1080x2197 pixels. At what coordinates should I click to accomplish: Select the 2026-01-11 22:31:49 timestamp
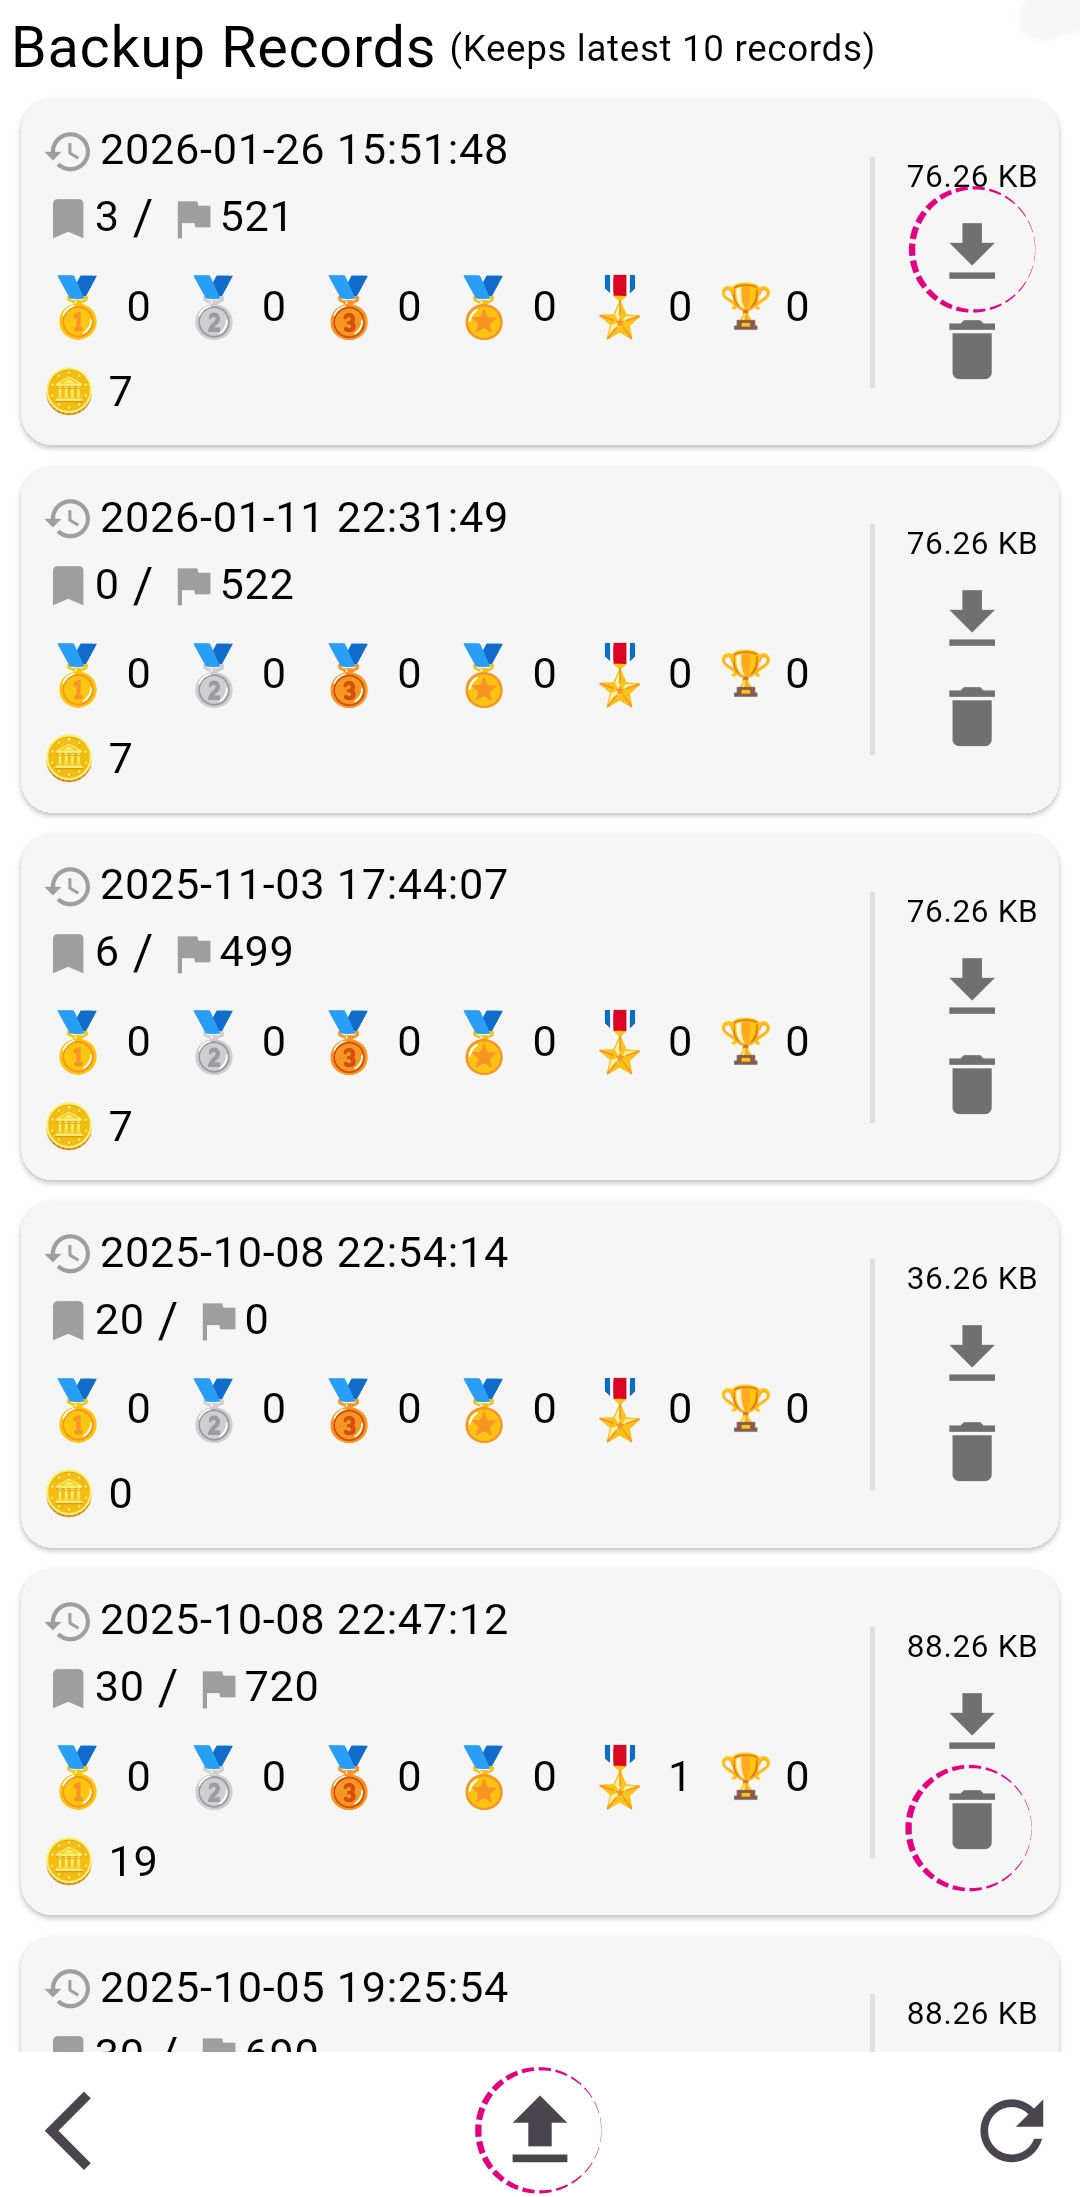(303, 518)
